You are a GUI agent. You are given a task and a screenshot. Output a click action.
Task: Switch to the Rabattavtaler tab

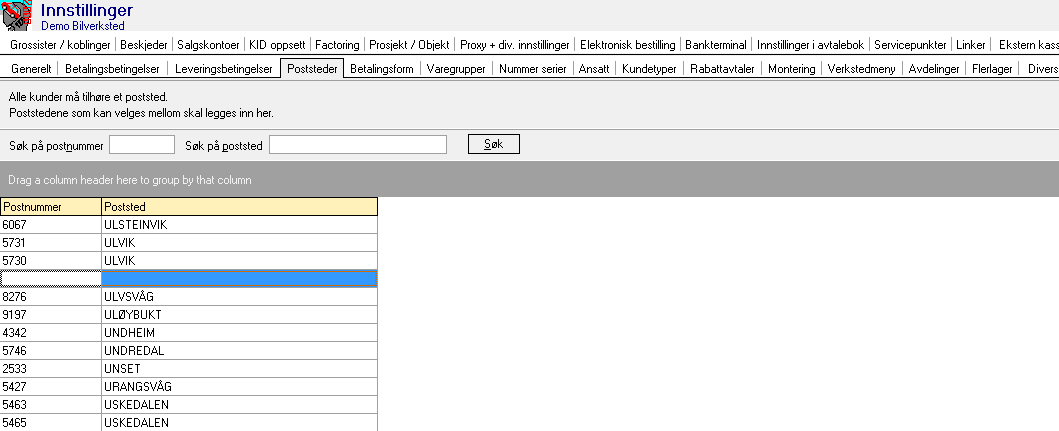point(723,69)
